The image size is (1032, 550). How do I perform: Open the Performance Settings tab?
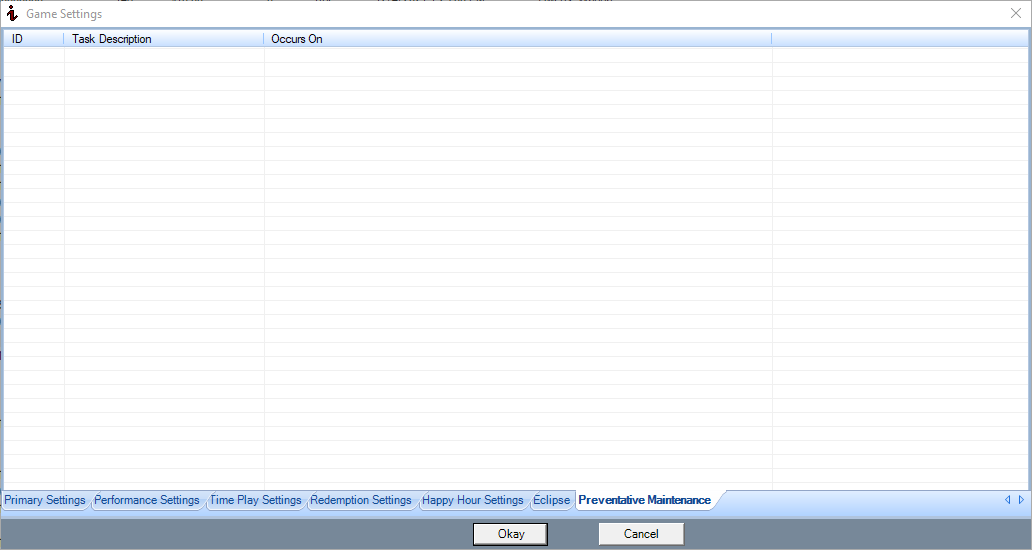point(147,500)
